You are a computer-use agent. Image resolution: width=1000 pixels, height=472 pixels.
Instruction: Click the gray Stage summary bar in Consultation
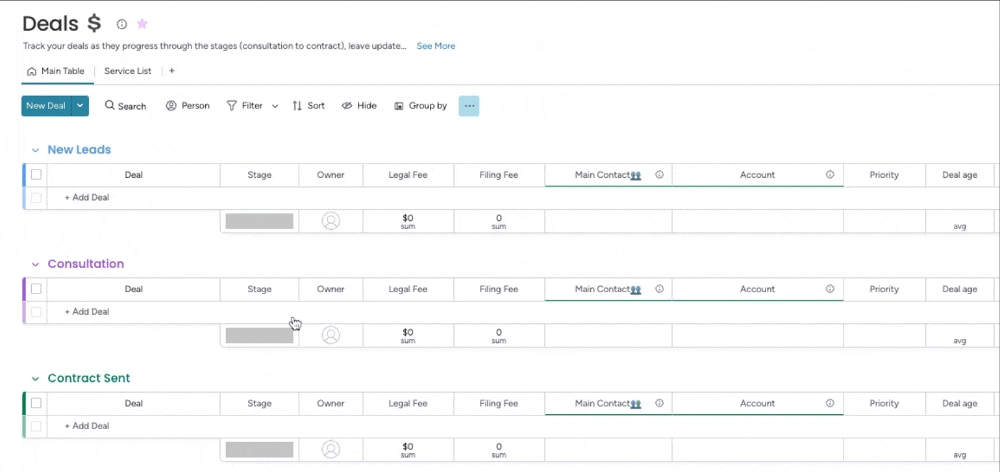[259, 335]
